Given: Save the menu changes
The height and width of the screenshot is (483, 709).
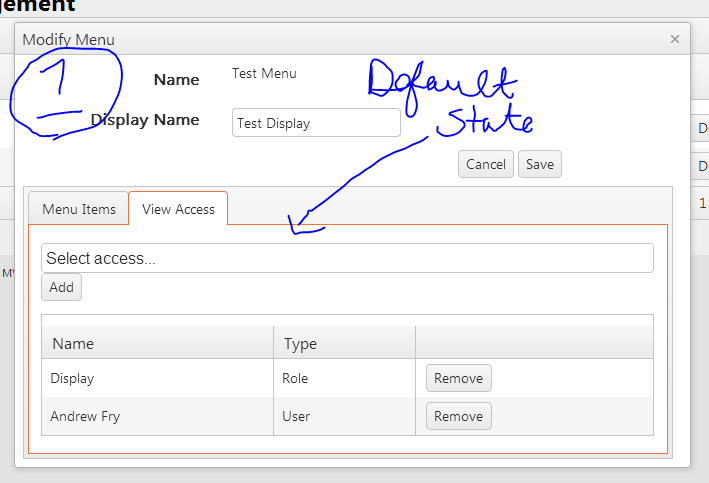Looking at the screenshot, I should 539,164.
